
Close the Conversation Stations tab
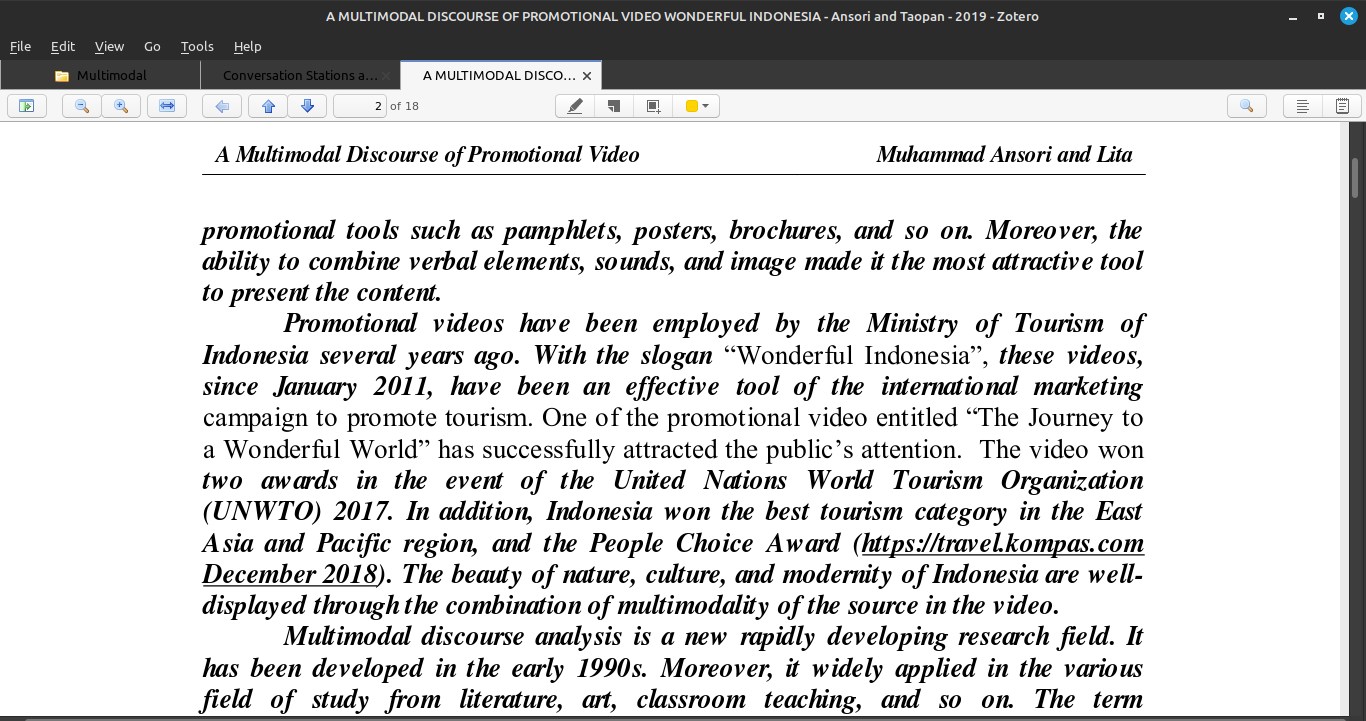(387, 76)
